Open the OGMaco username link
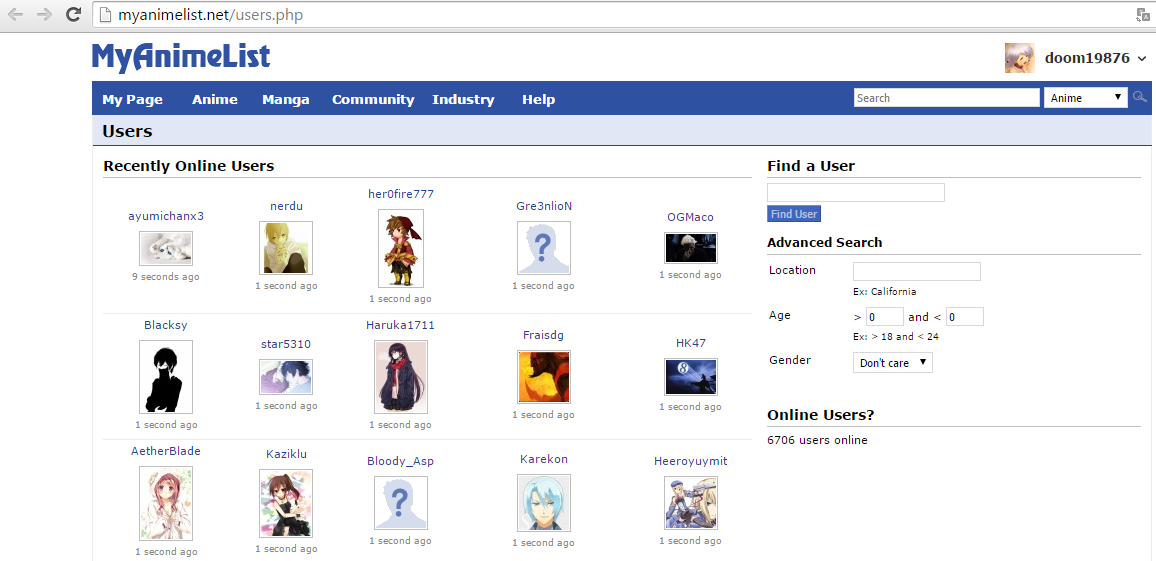This screenshot has width=1156, height=561. tap(690, 217)
